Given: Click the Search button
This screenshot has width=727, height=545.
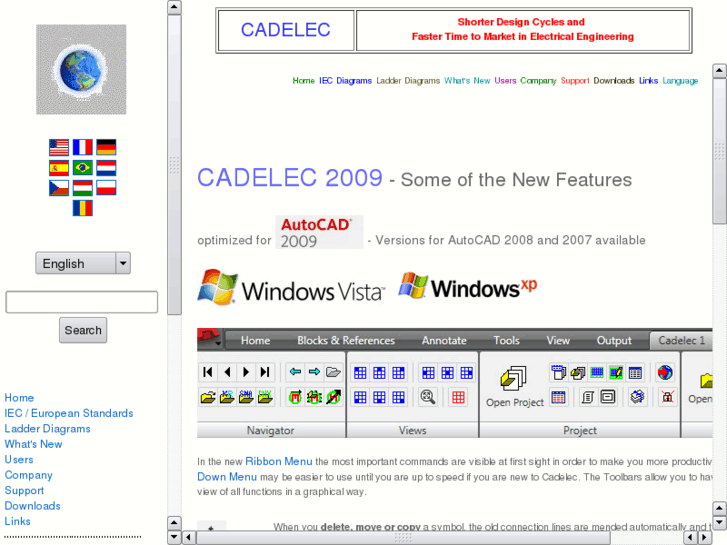Looking at the screenshot, I should click(x=83, y=330).
